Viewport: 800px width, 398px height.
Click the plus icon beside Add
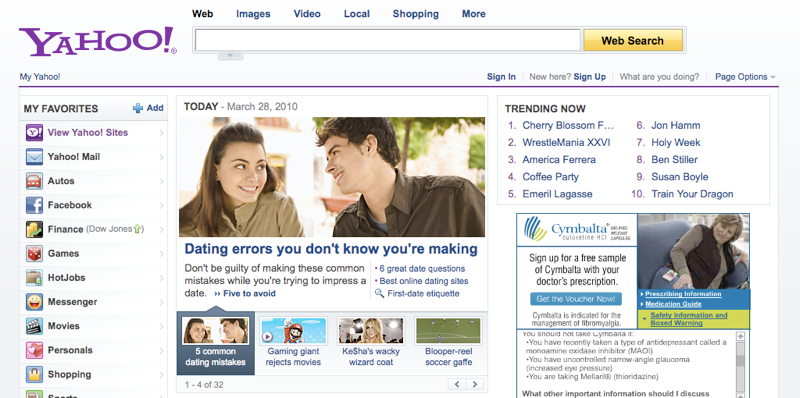138,108
